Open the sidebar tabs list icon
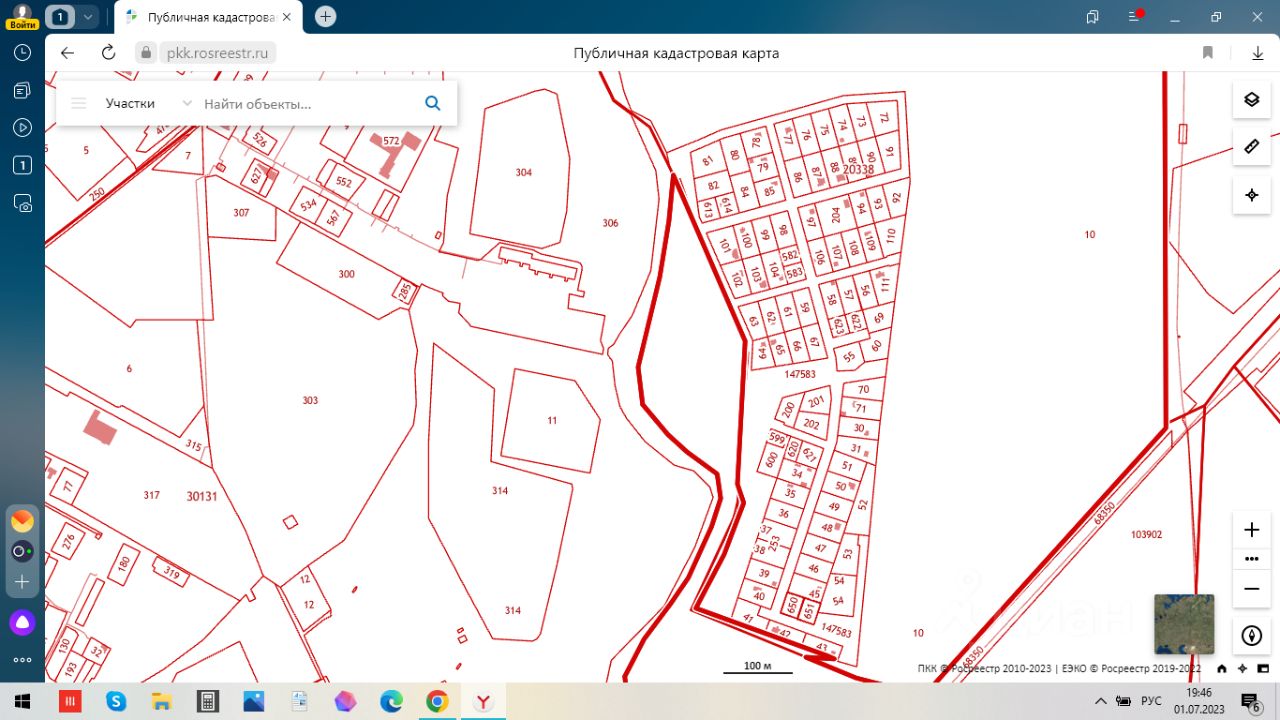Screen dimensions: 1280x720 point(22,91)
